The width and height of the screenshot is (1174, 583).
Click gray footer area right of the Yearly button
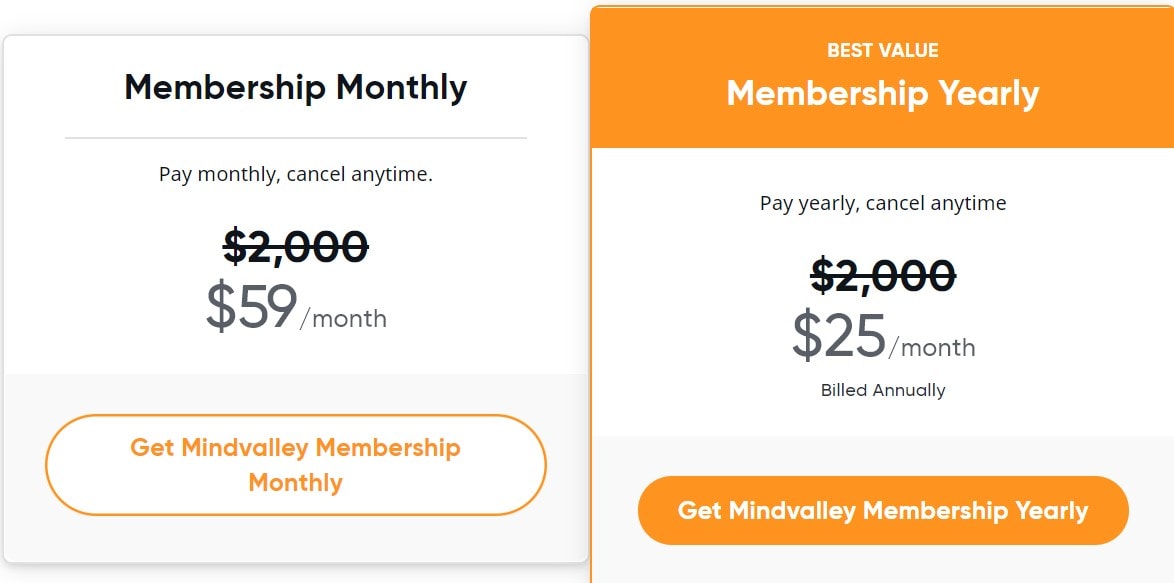(x=1150, y=511)
